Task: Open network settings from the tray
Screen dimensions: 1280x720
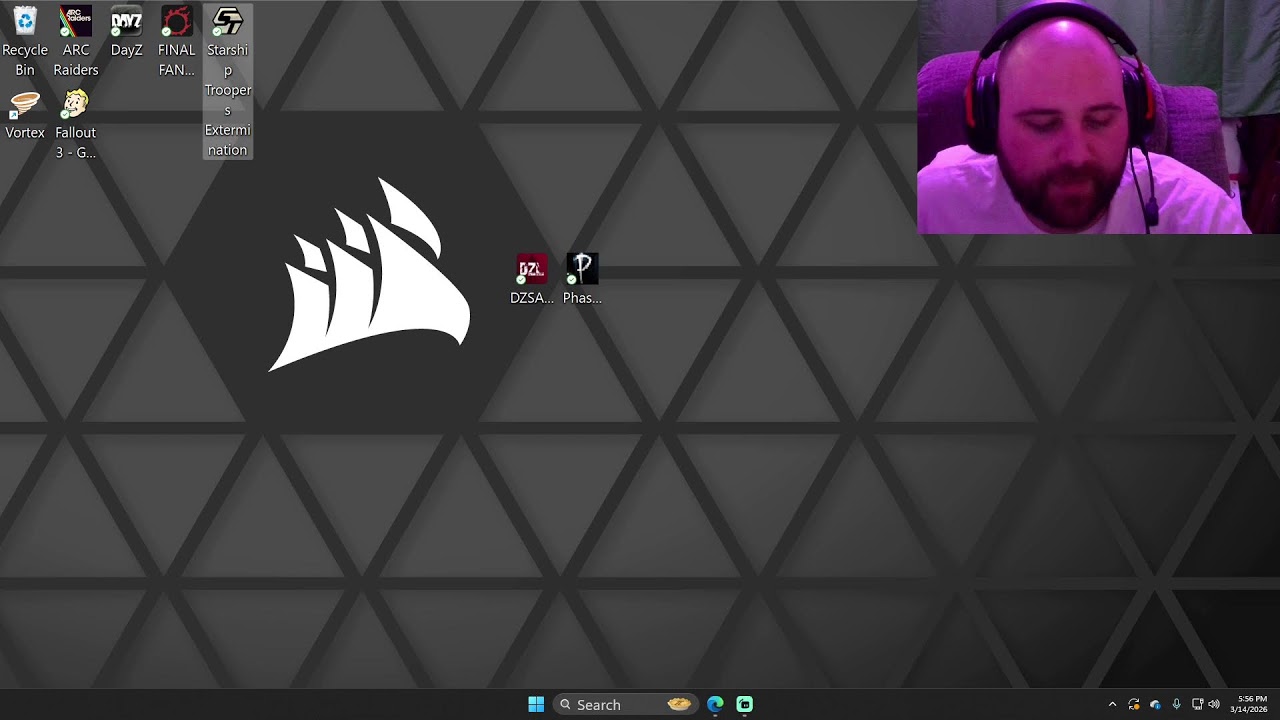Action: 1197,705
